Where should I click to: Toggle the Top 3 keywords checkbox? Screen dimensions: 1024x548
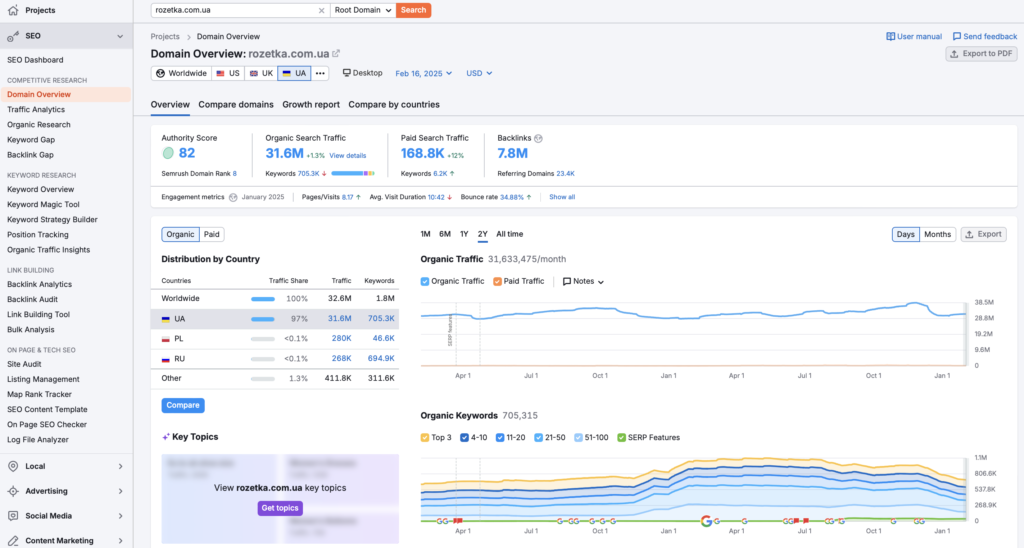425,437
